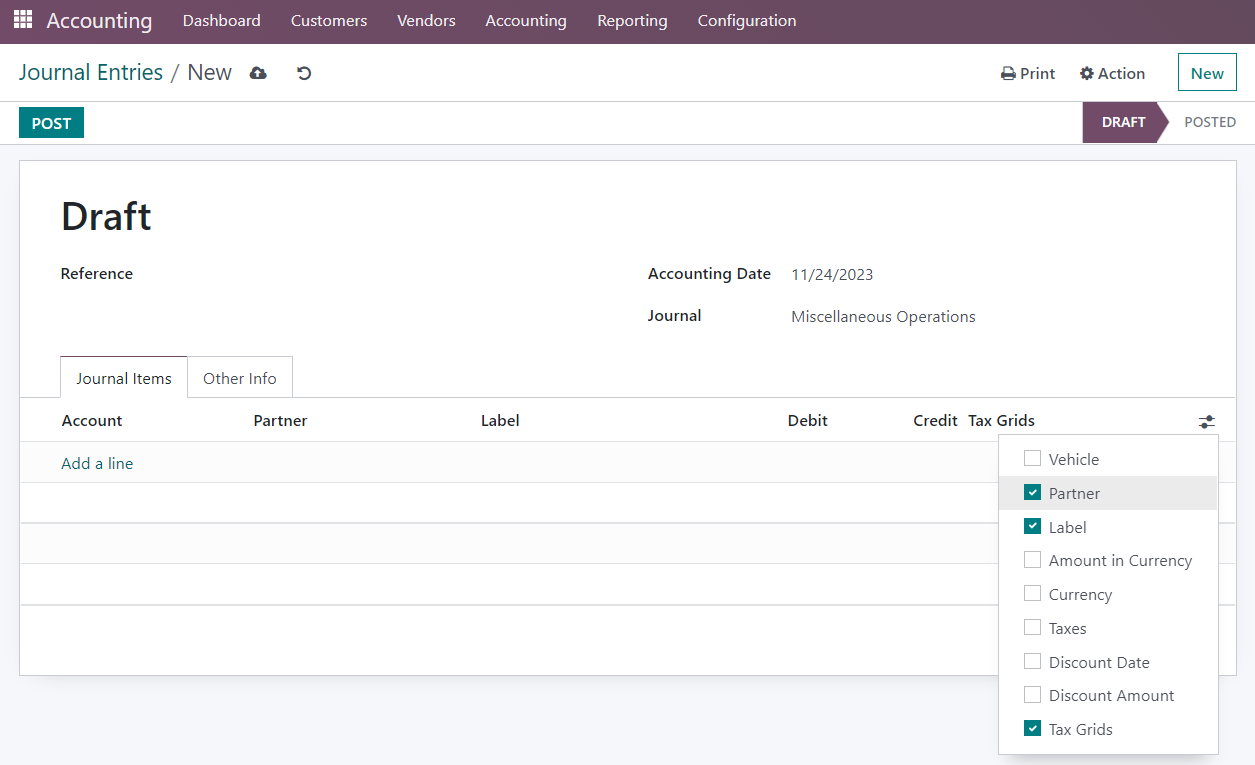Screen dimensions: 1255x765
Task: Click the Add a line link
Action: [97, 463]
